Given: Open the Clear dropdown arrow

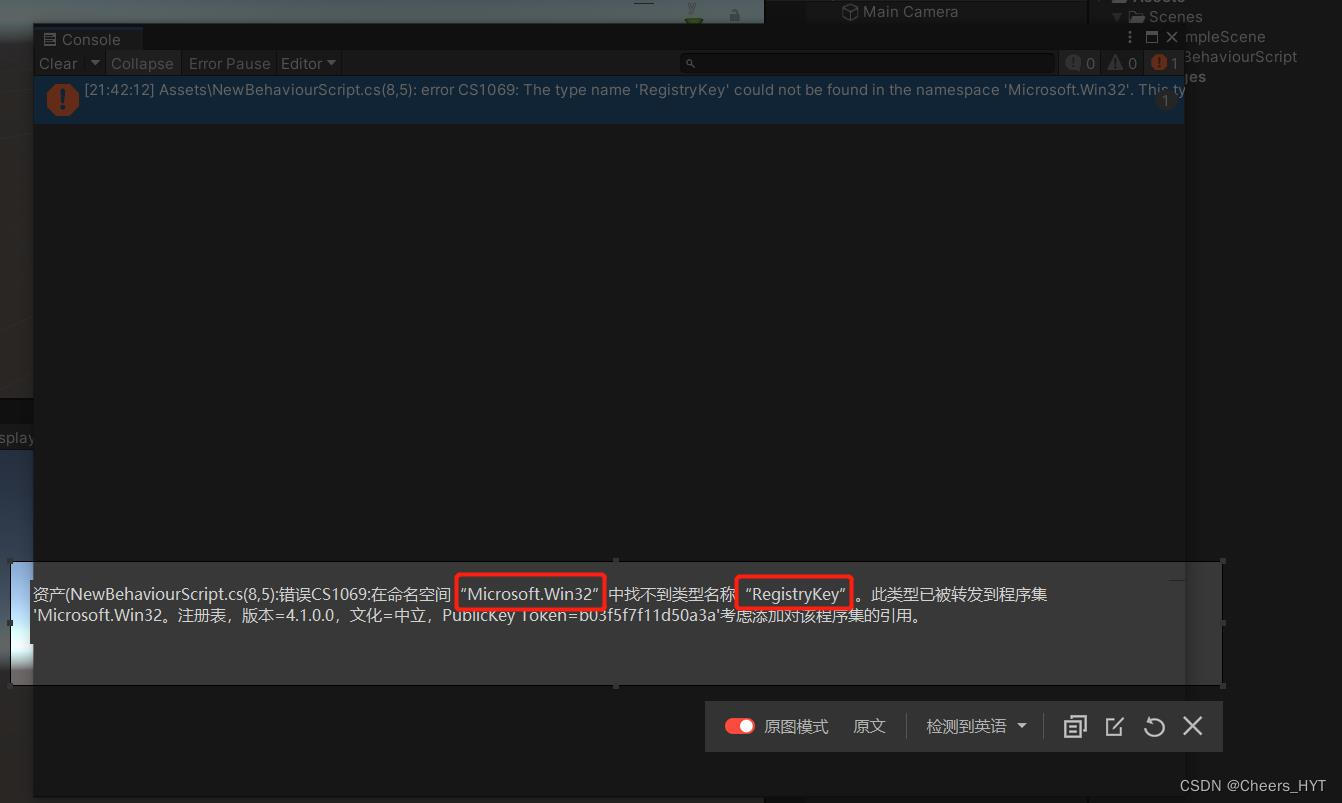Looking at the screenshot, I should pos(95,62).
